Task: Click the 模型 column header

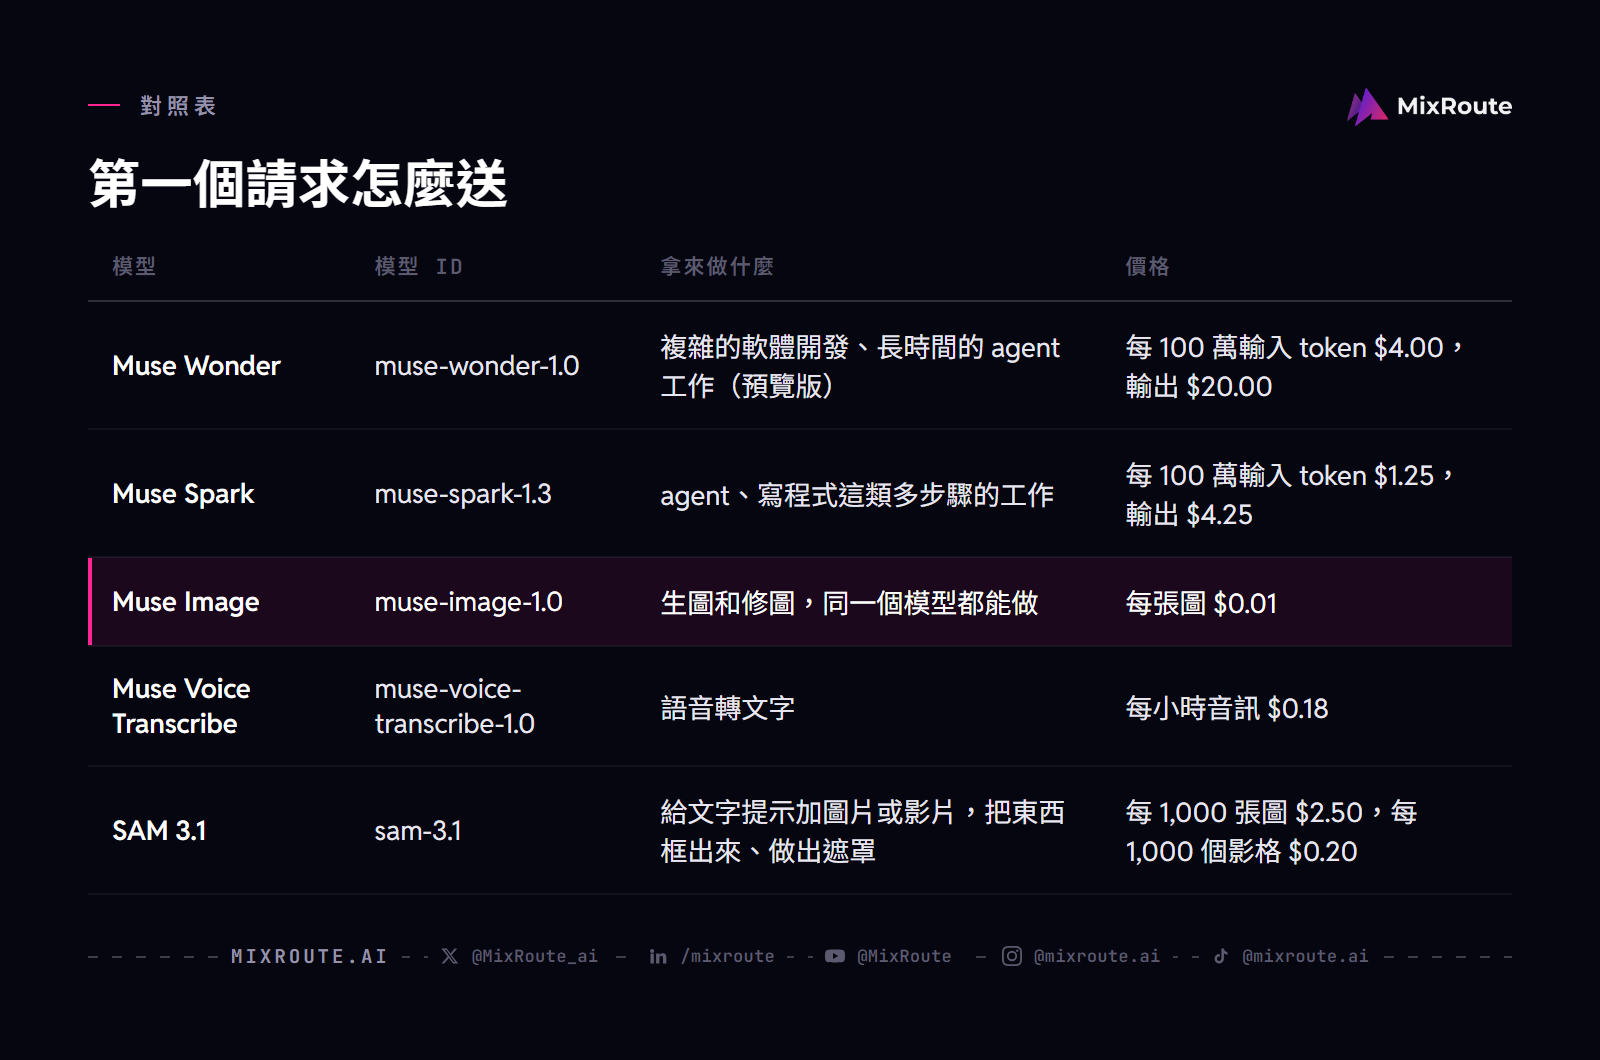Action: (134, 266)
